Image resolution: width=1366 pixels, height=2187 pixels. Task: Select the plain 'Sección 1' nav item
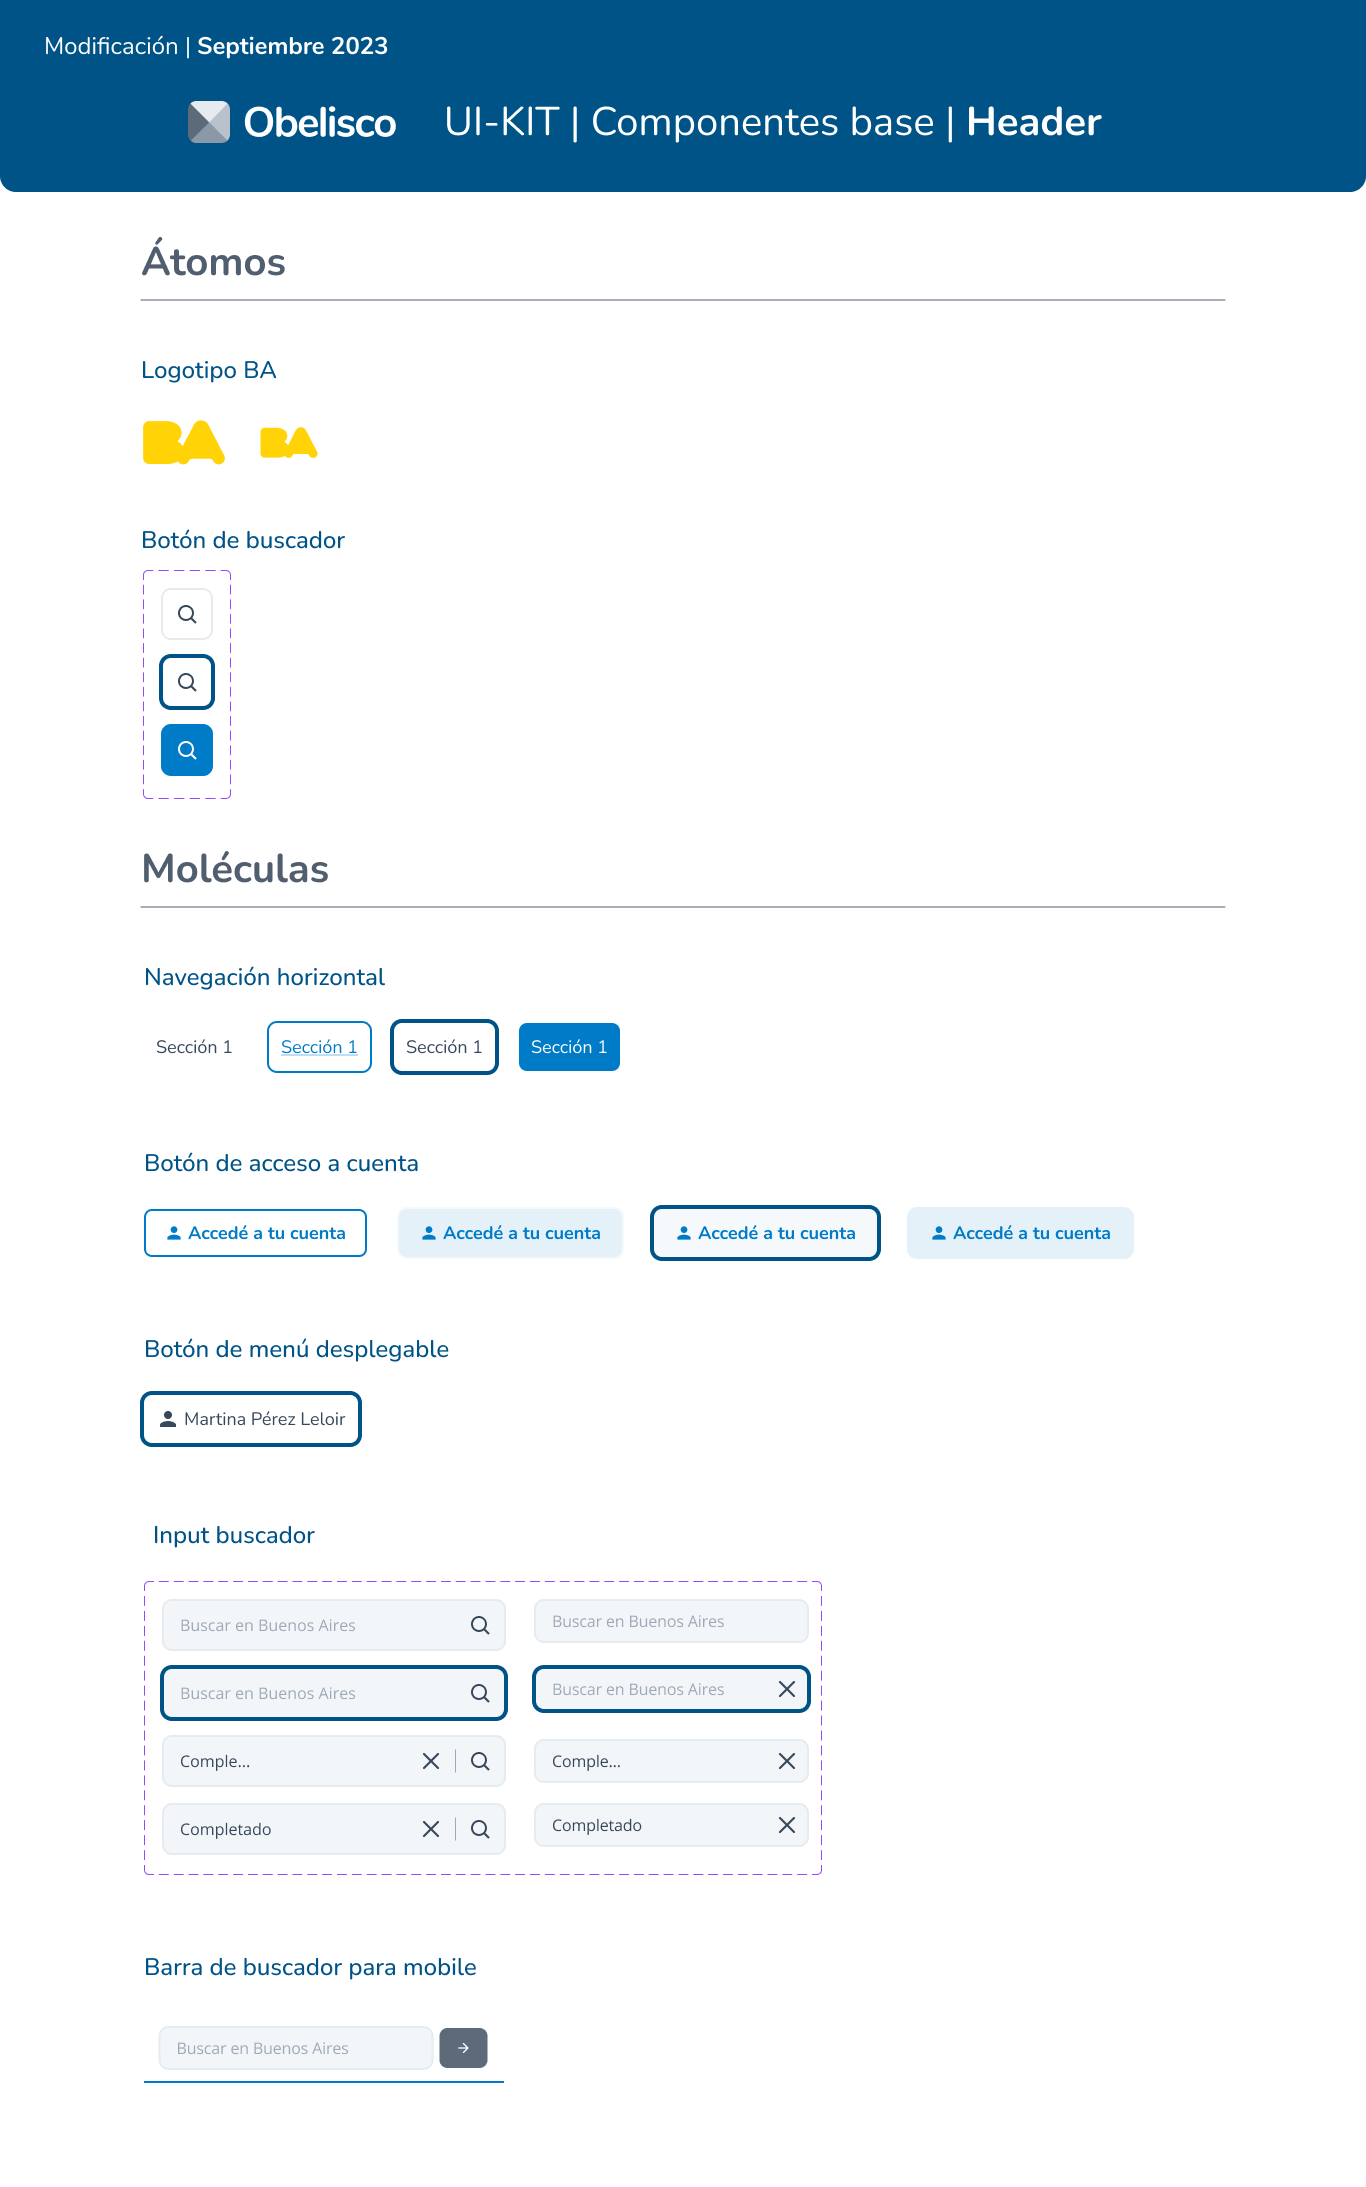click(194, 1047)
